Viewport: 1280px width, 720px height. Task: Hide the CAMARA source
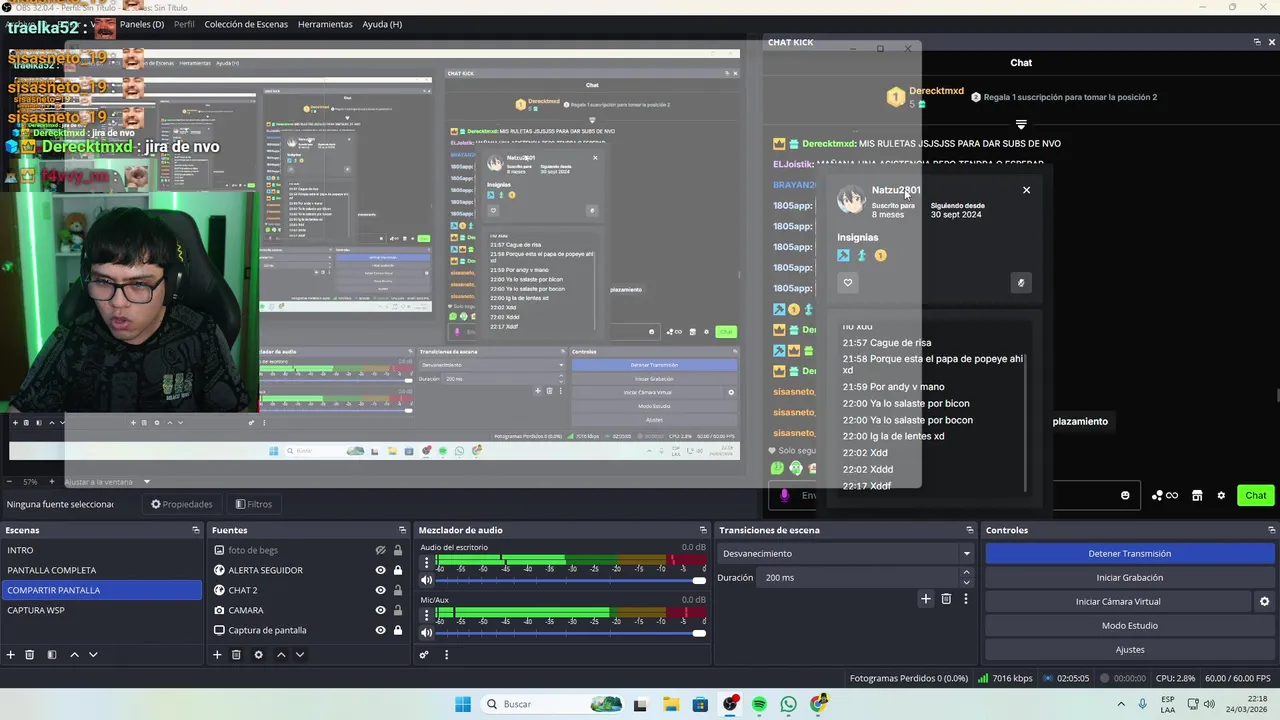380,610
